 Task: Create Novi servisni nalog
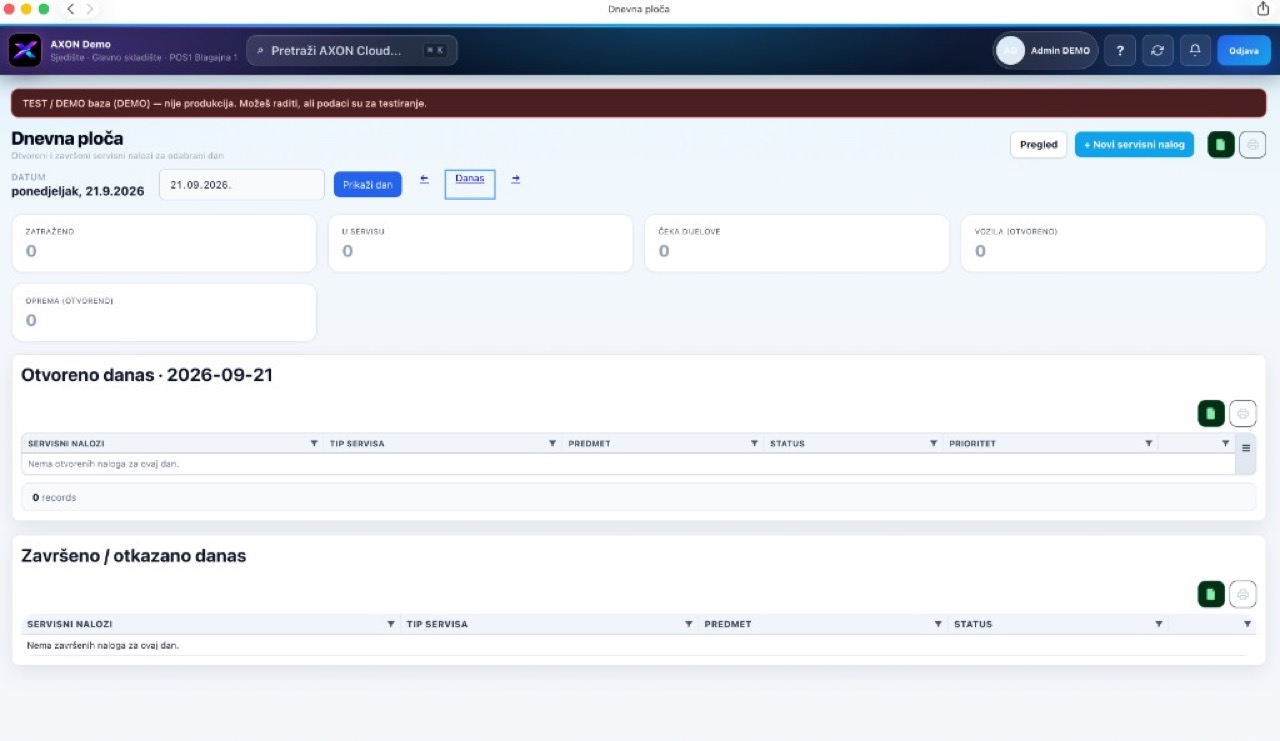tap(1135, 145)
